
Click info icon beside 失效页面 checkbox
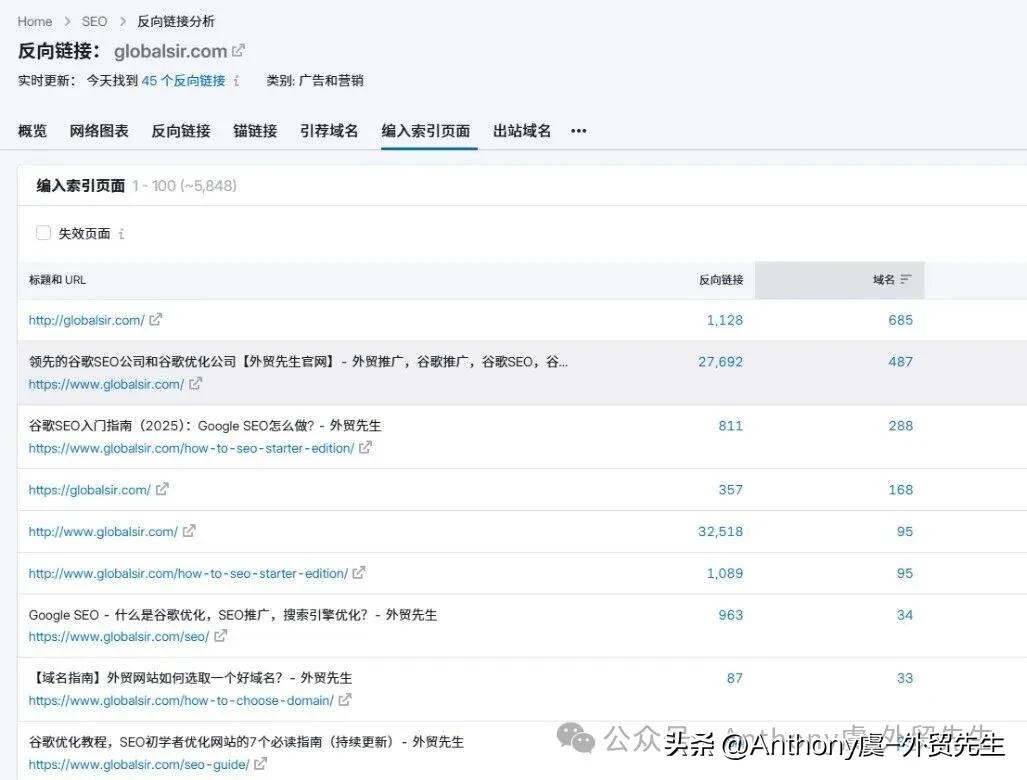[x=120, y=233]
